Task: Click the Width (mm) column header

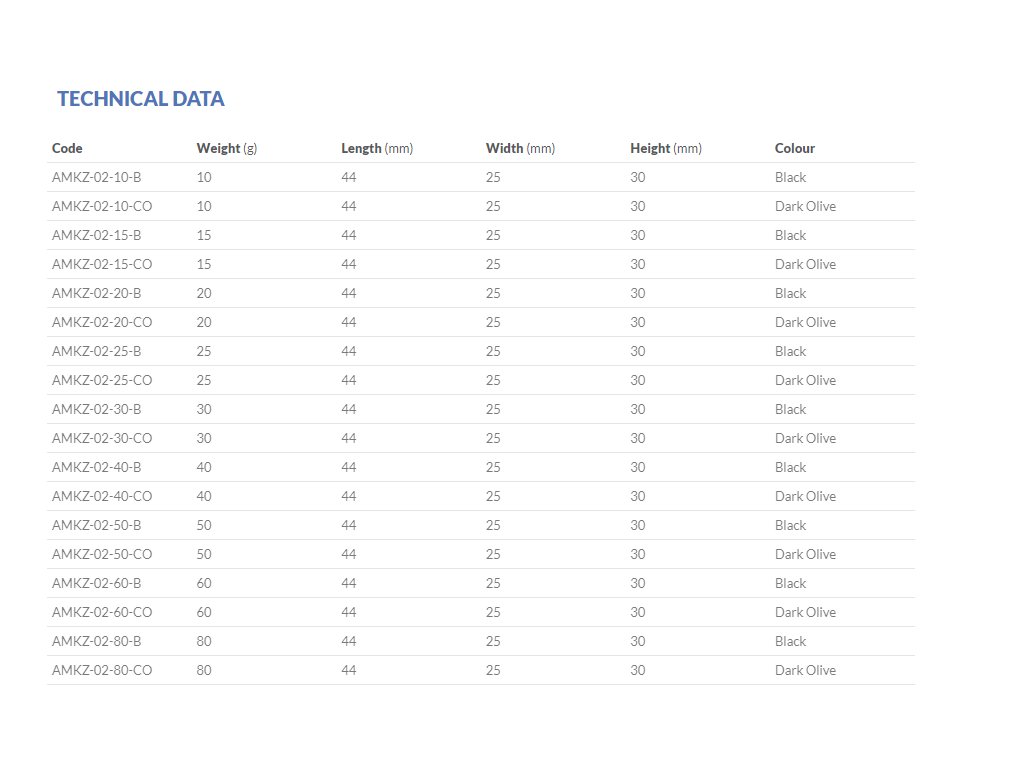Action: pyautogui.click(x=520, y=148)
